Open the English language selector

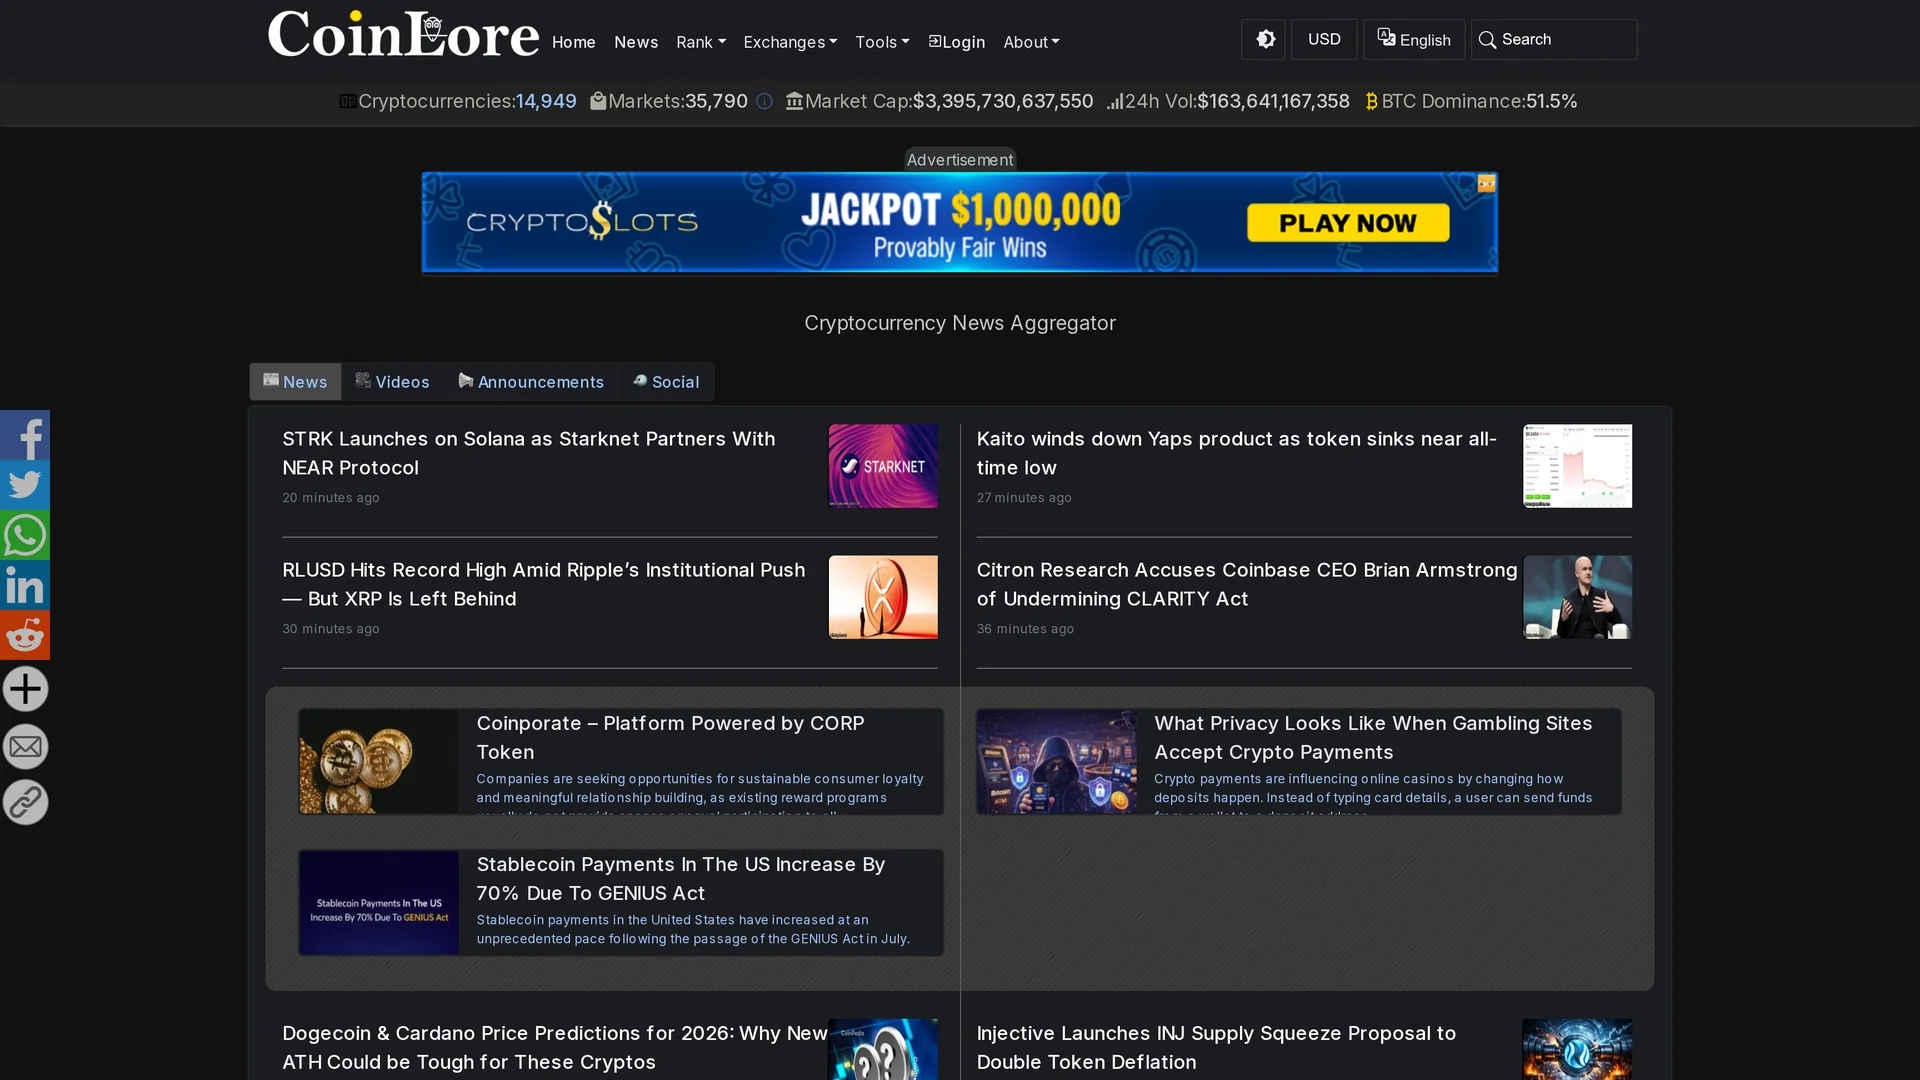1414,39
